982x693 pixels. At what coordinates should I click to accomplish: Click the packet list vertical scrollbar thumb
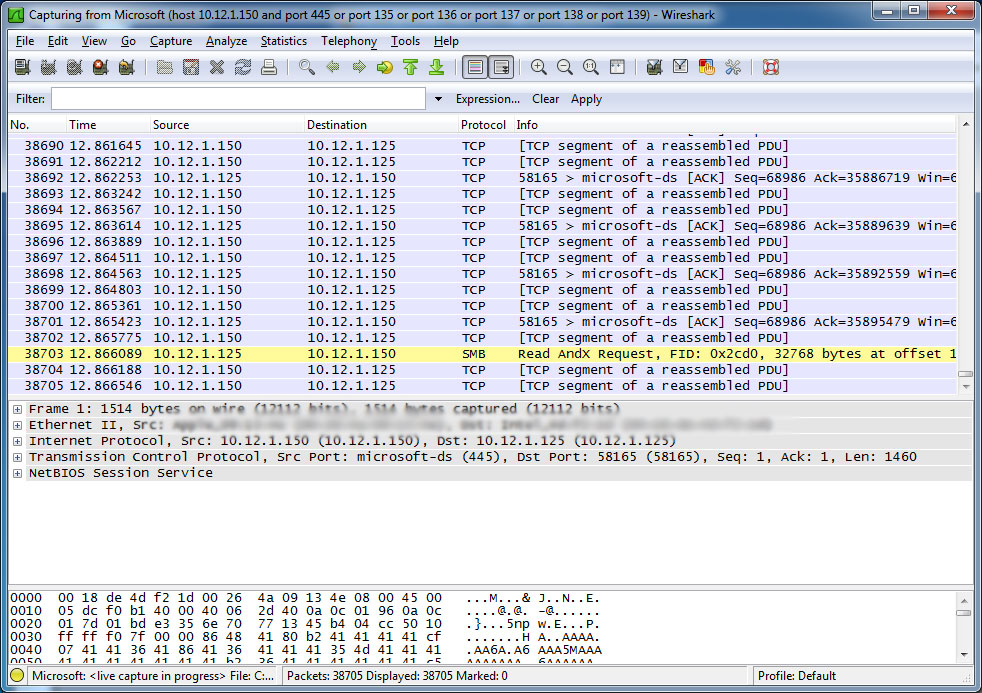(965, 374)
